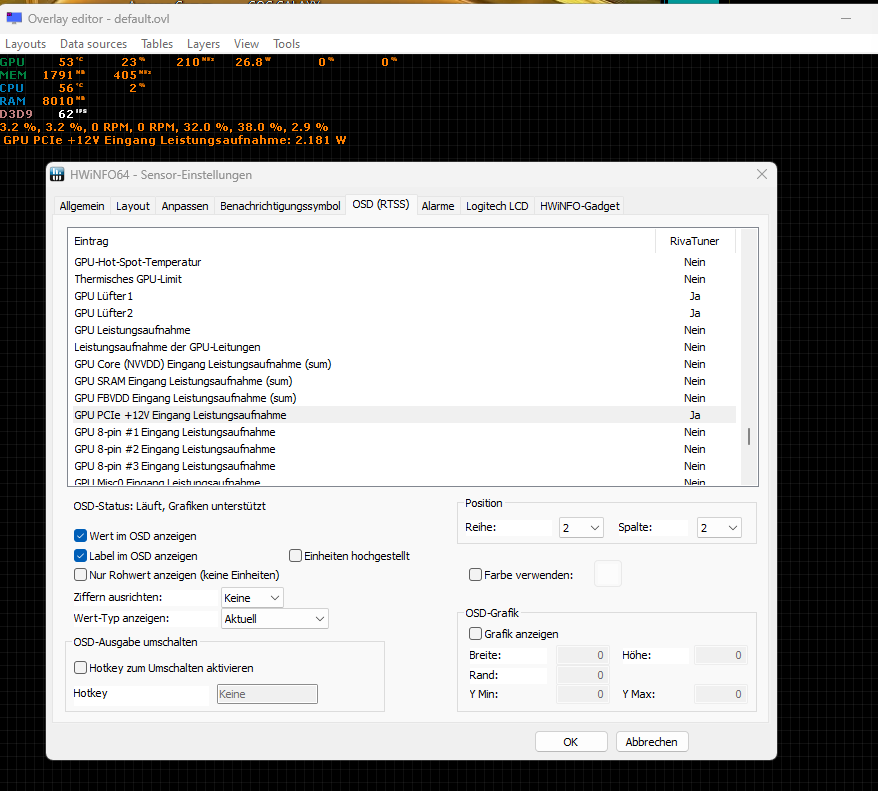Image resolution: width=878 pixels, height=791 pixels.
Task: Click the RivaTuner column header
Action: [695, 241]
